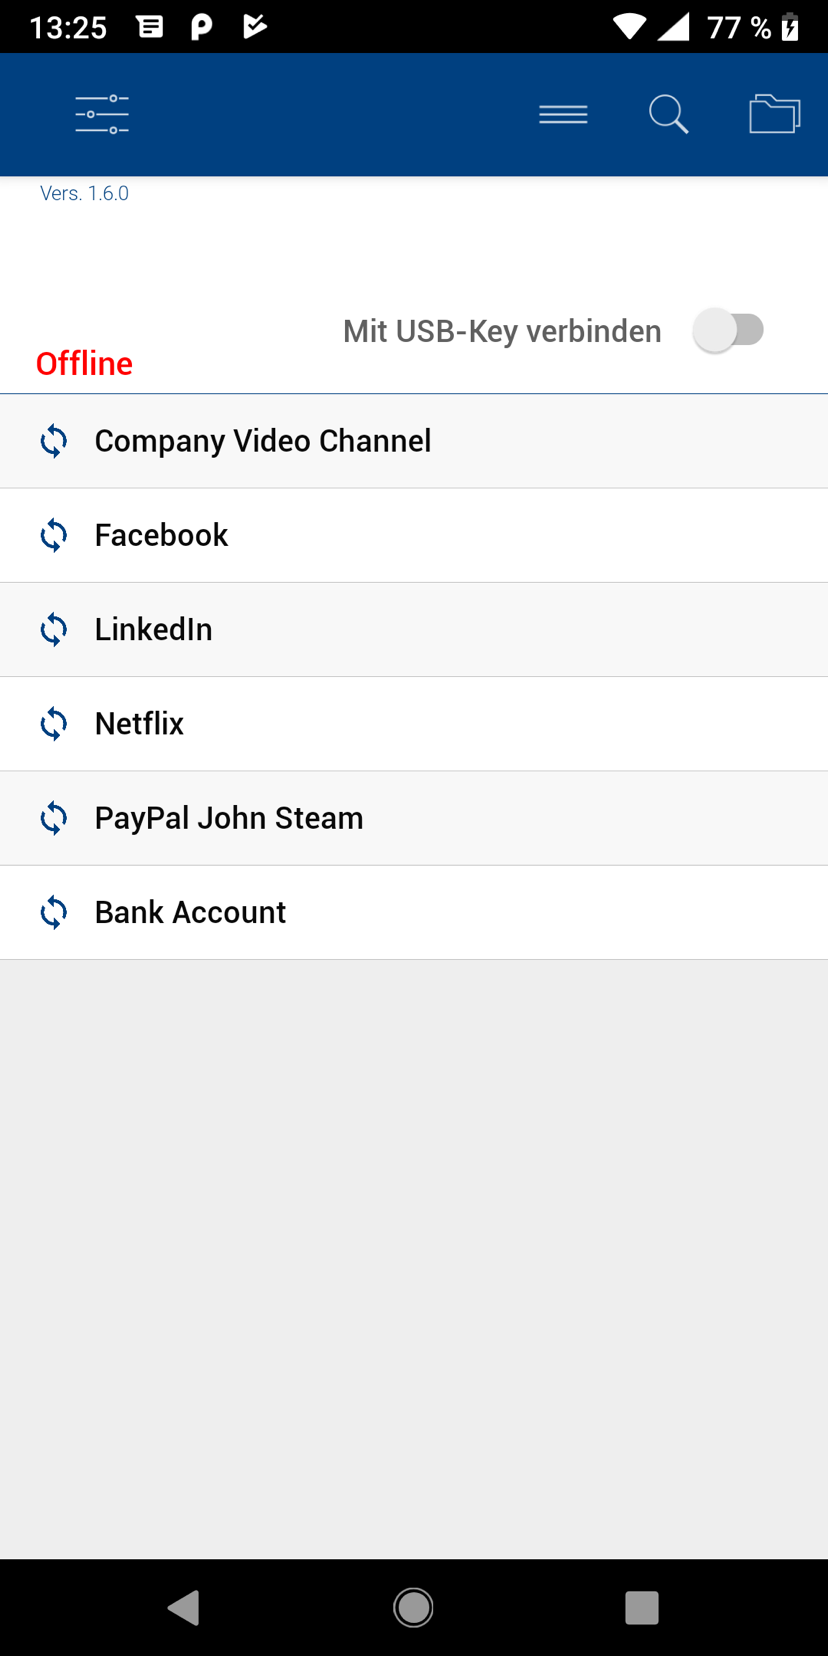Open the PayPal John Steam entry

click(229, 818)
